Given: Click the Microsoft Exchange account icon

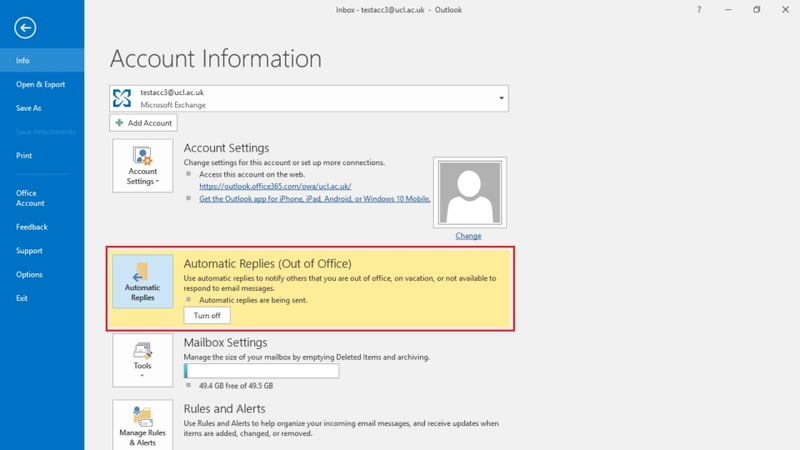Looking at the screenshot, I should 122,98.
